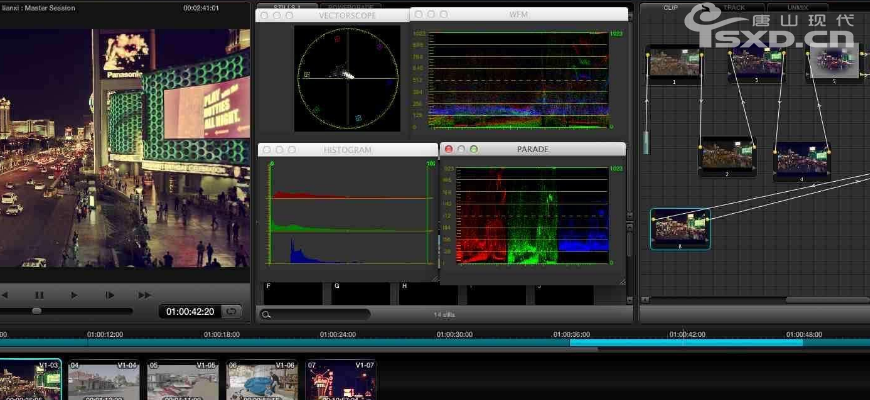
Task: Select timeline clip 06 V1-06
Action: click(x=262, y=380)
